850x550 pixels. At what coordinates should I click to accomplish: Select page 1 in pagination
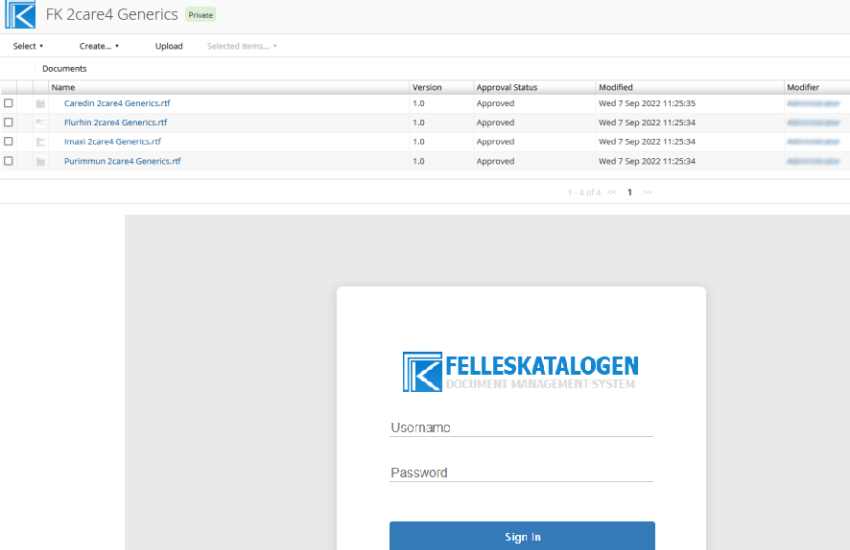[630, 192]
